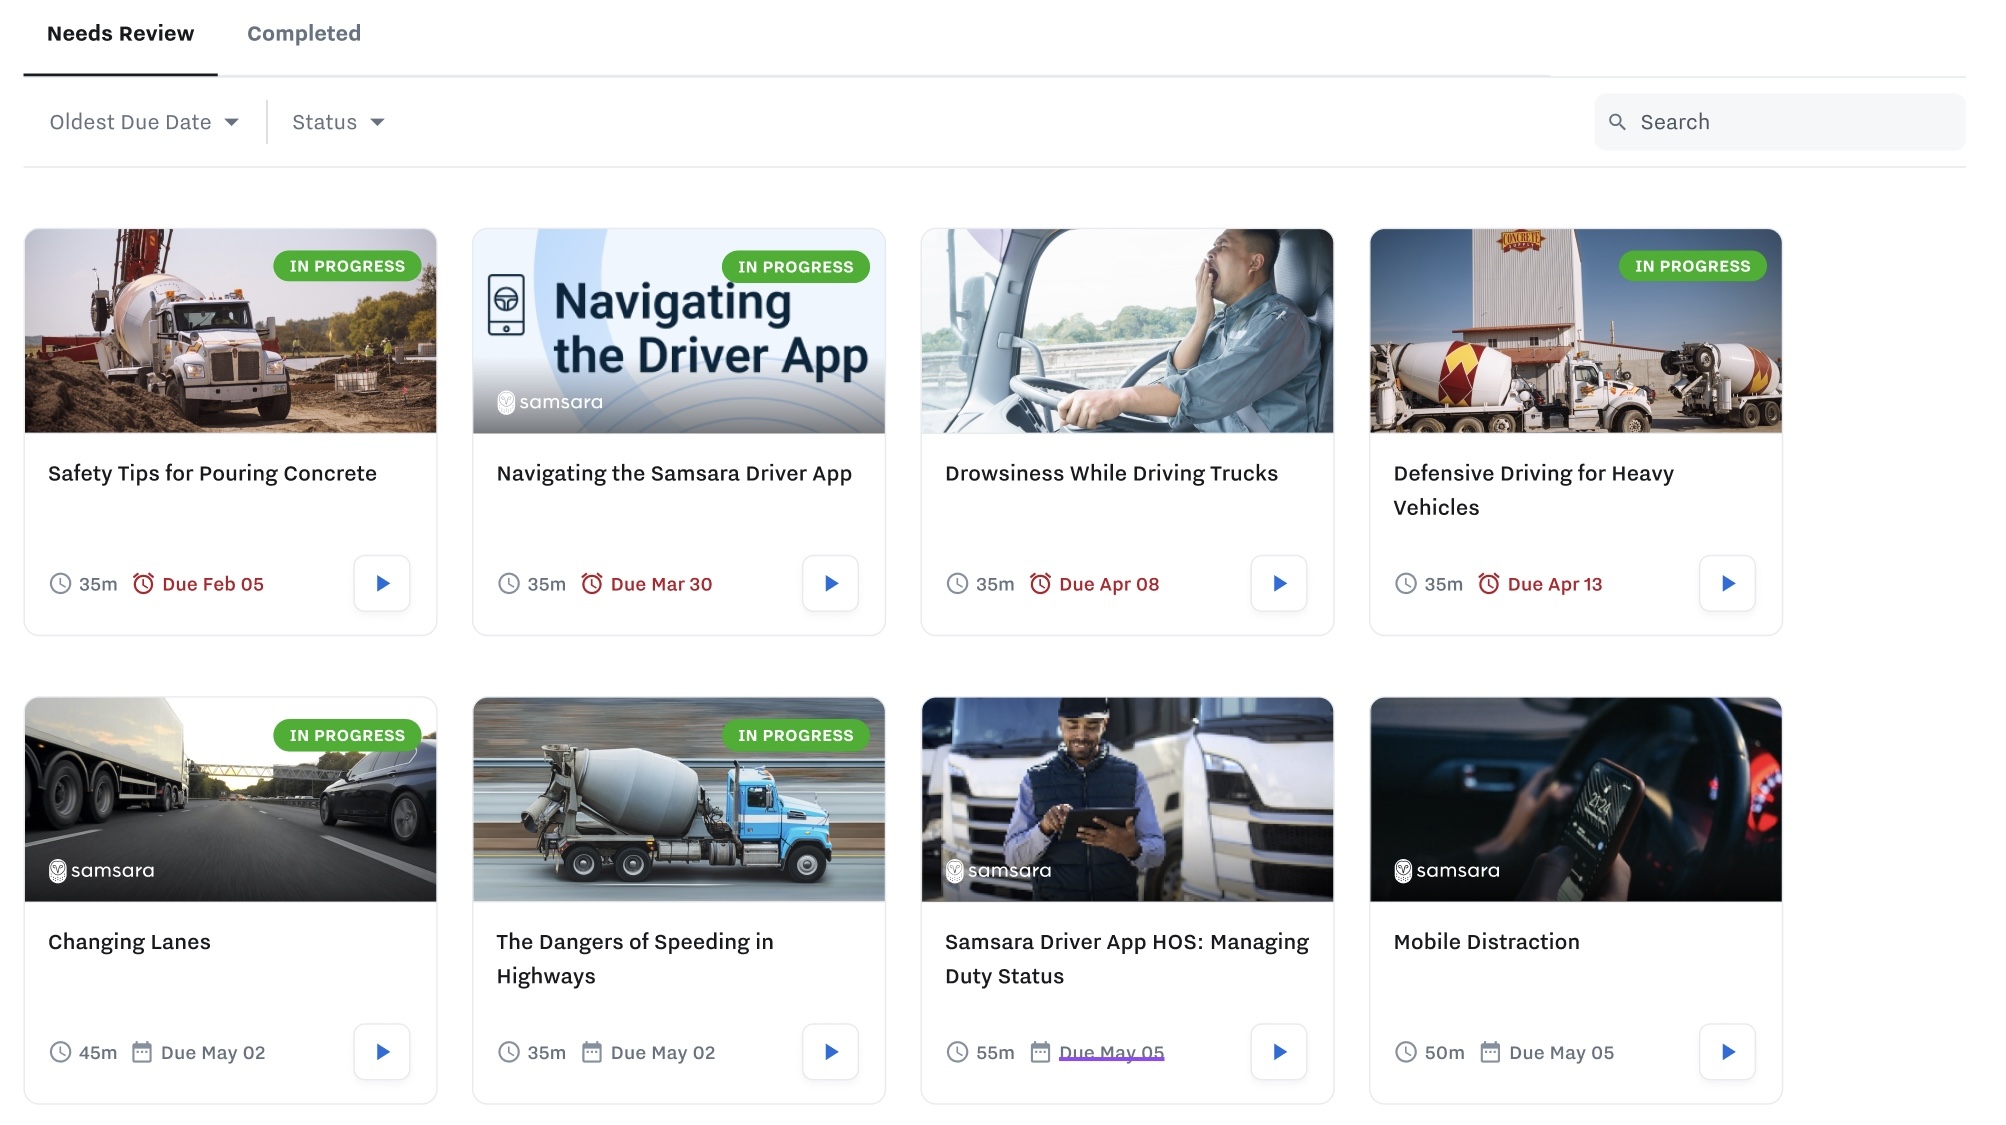Play the Safety Tips for Pouring Concrete course
The height and width of the screenshot is (1125, 2006).
tap(381, 583)
